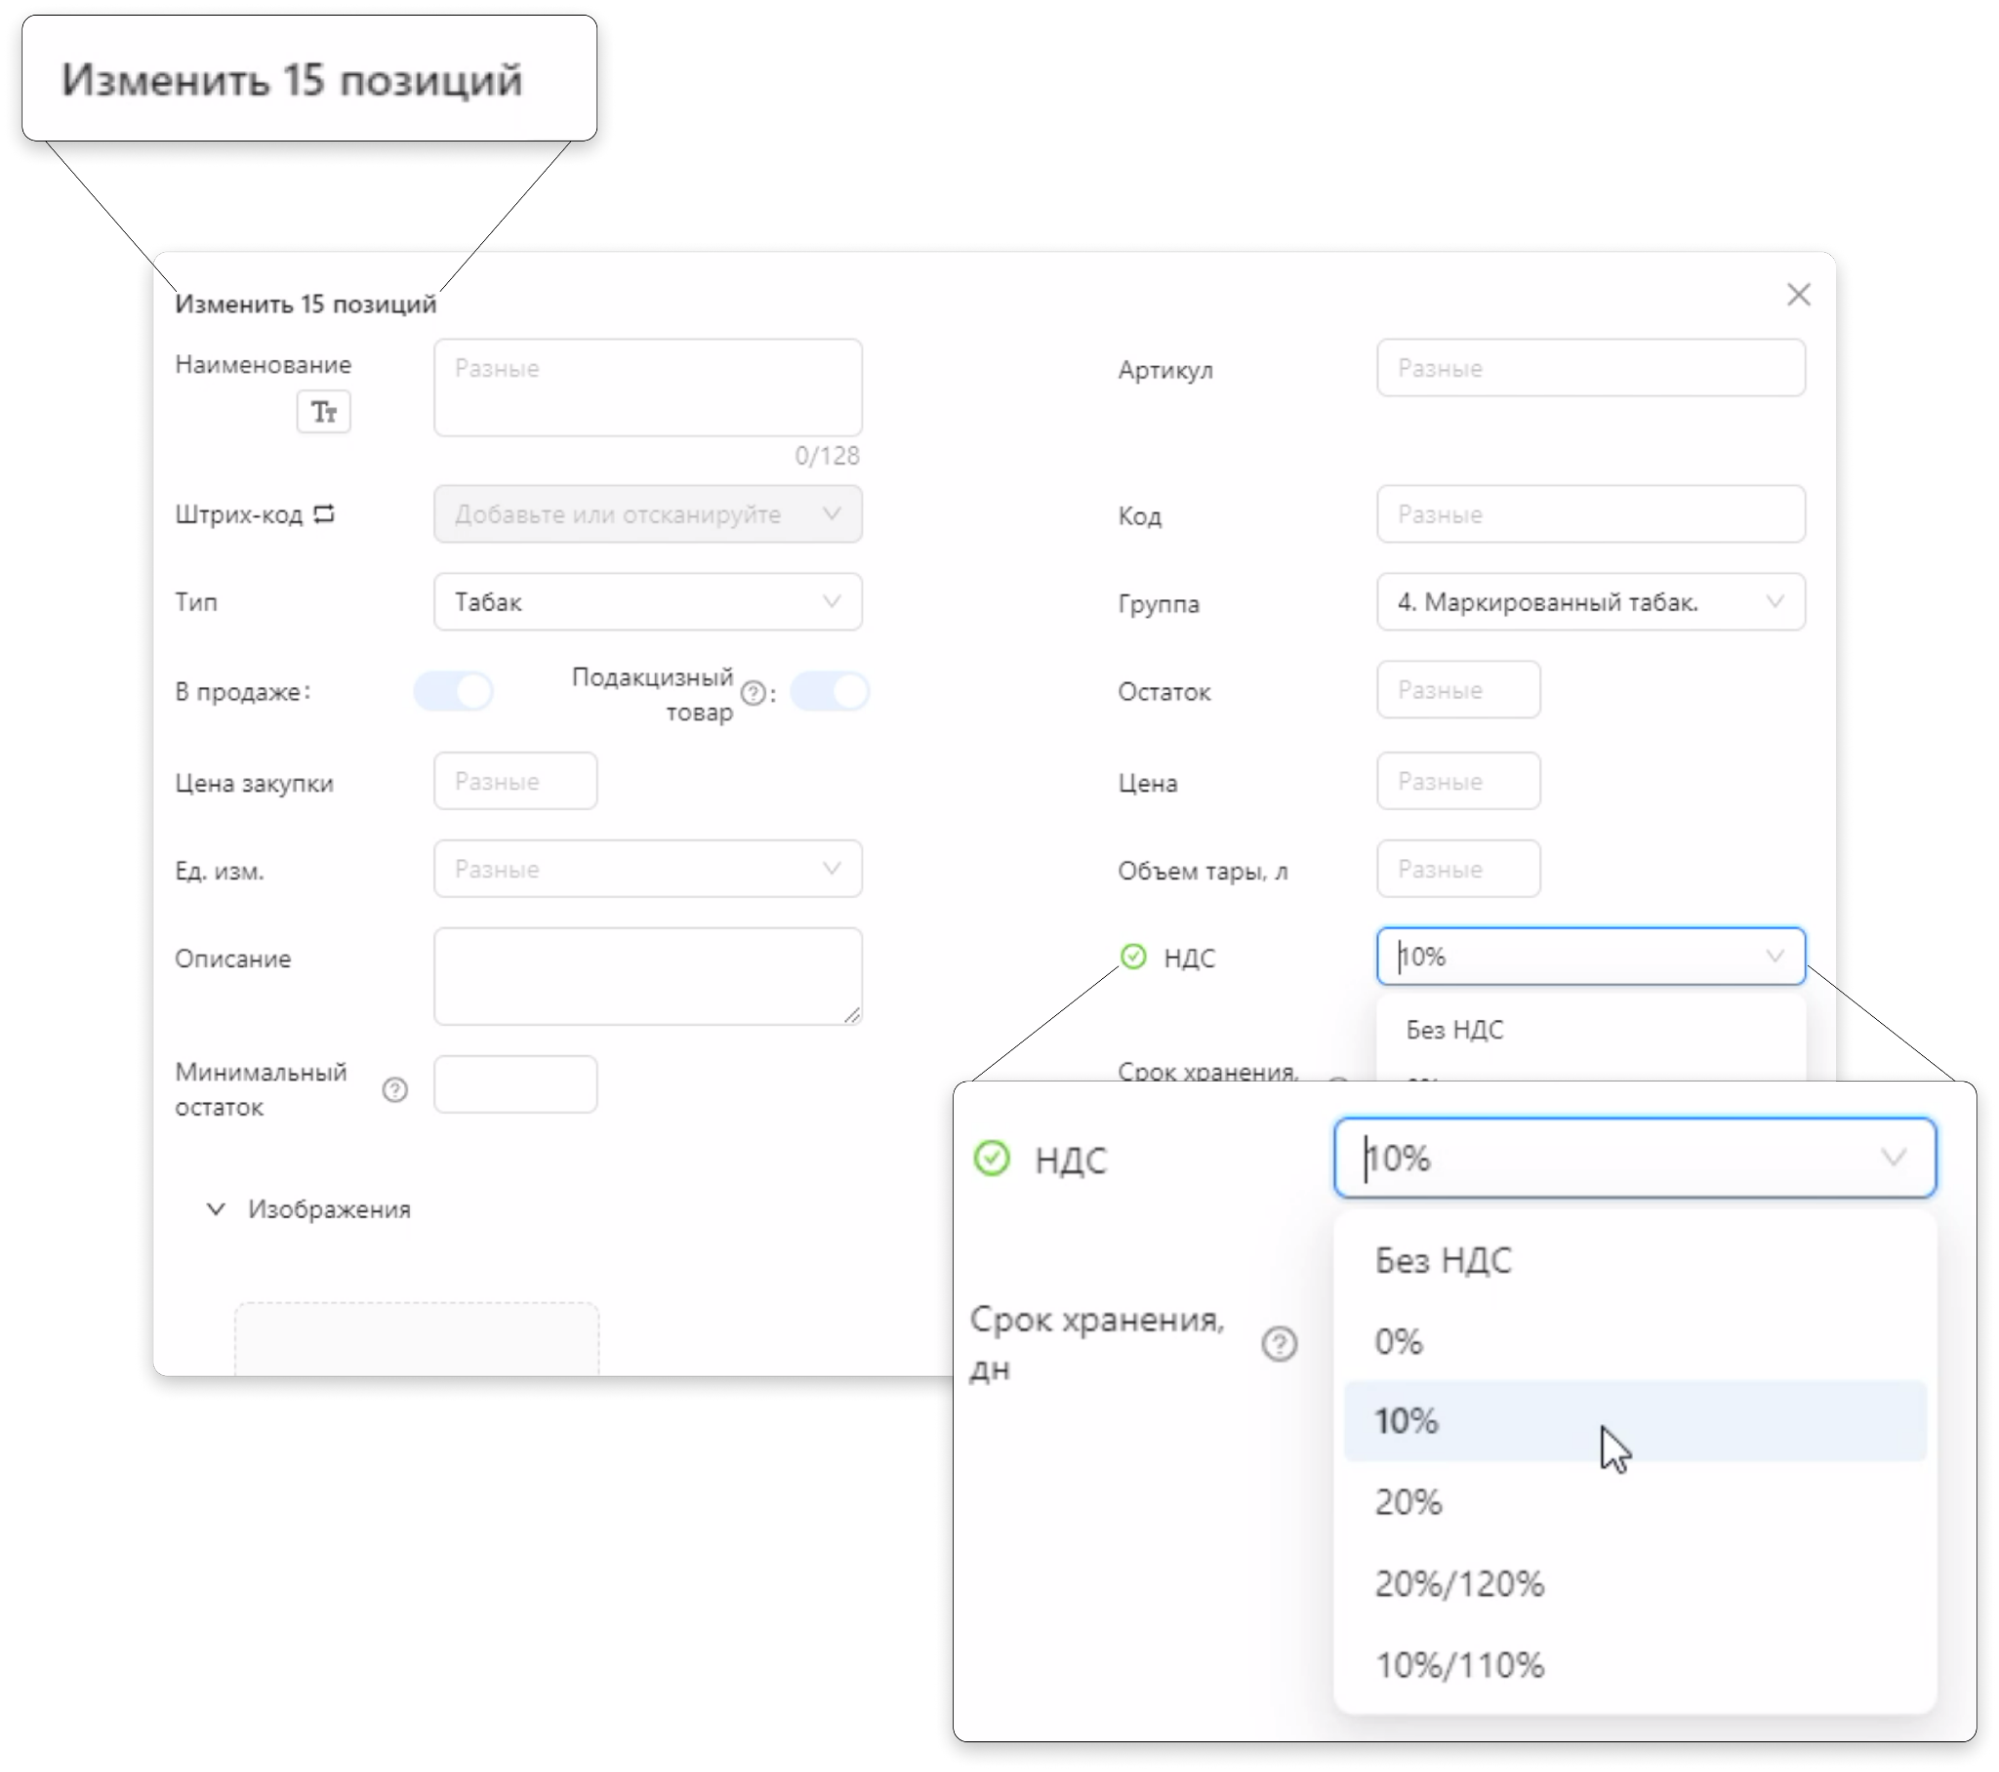Choose 20%/120% from the НДС list
Screen dimensions: 1999x1772
pyautogui.click(x=1459, y=1584)
